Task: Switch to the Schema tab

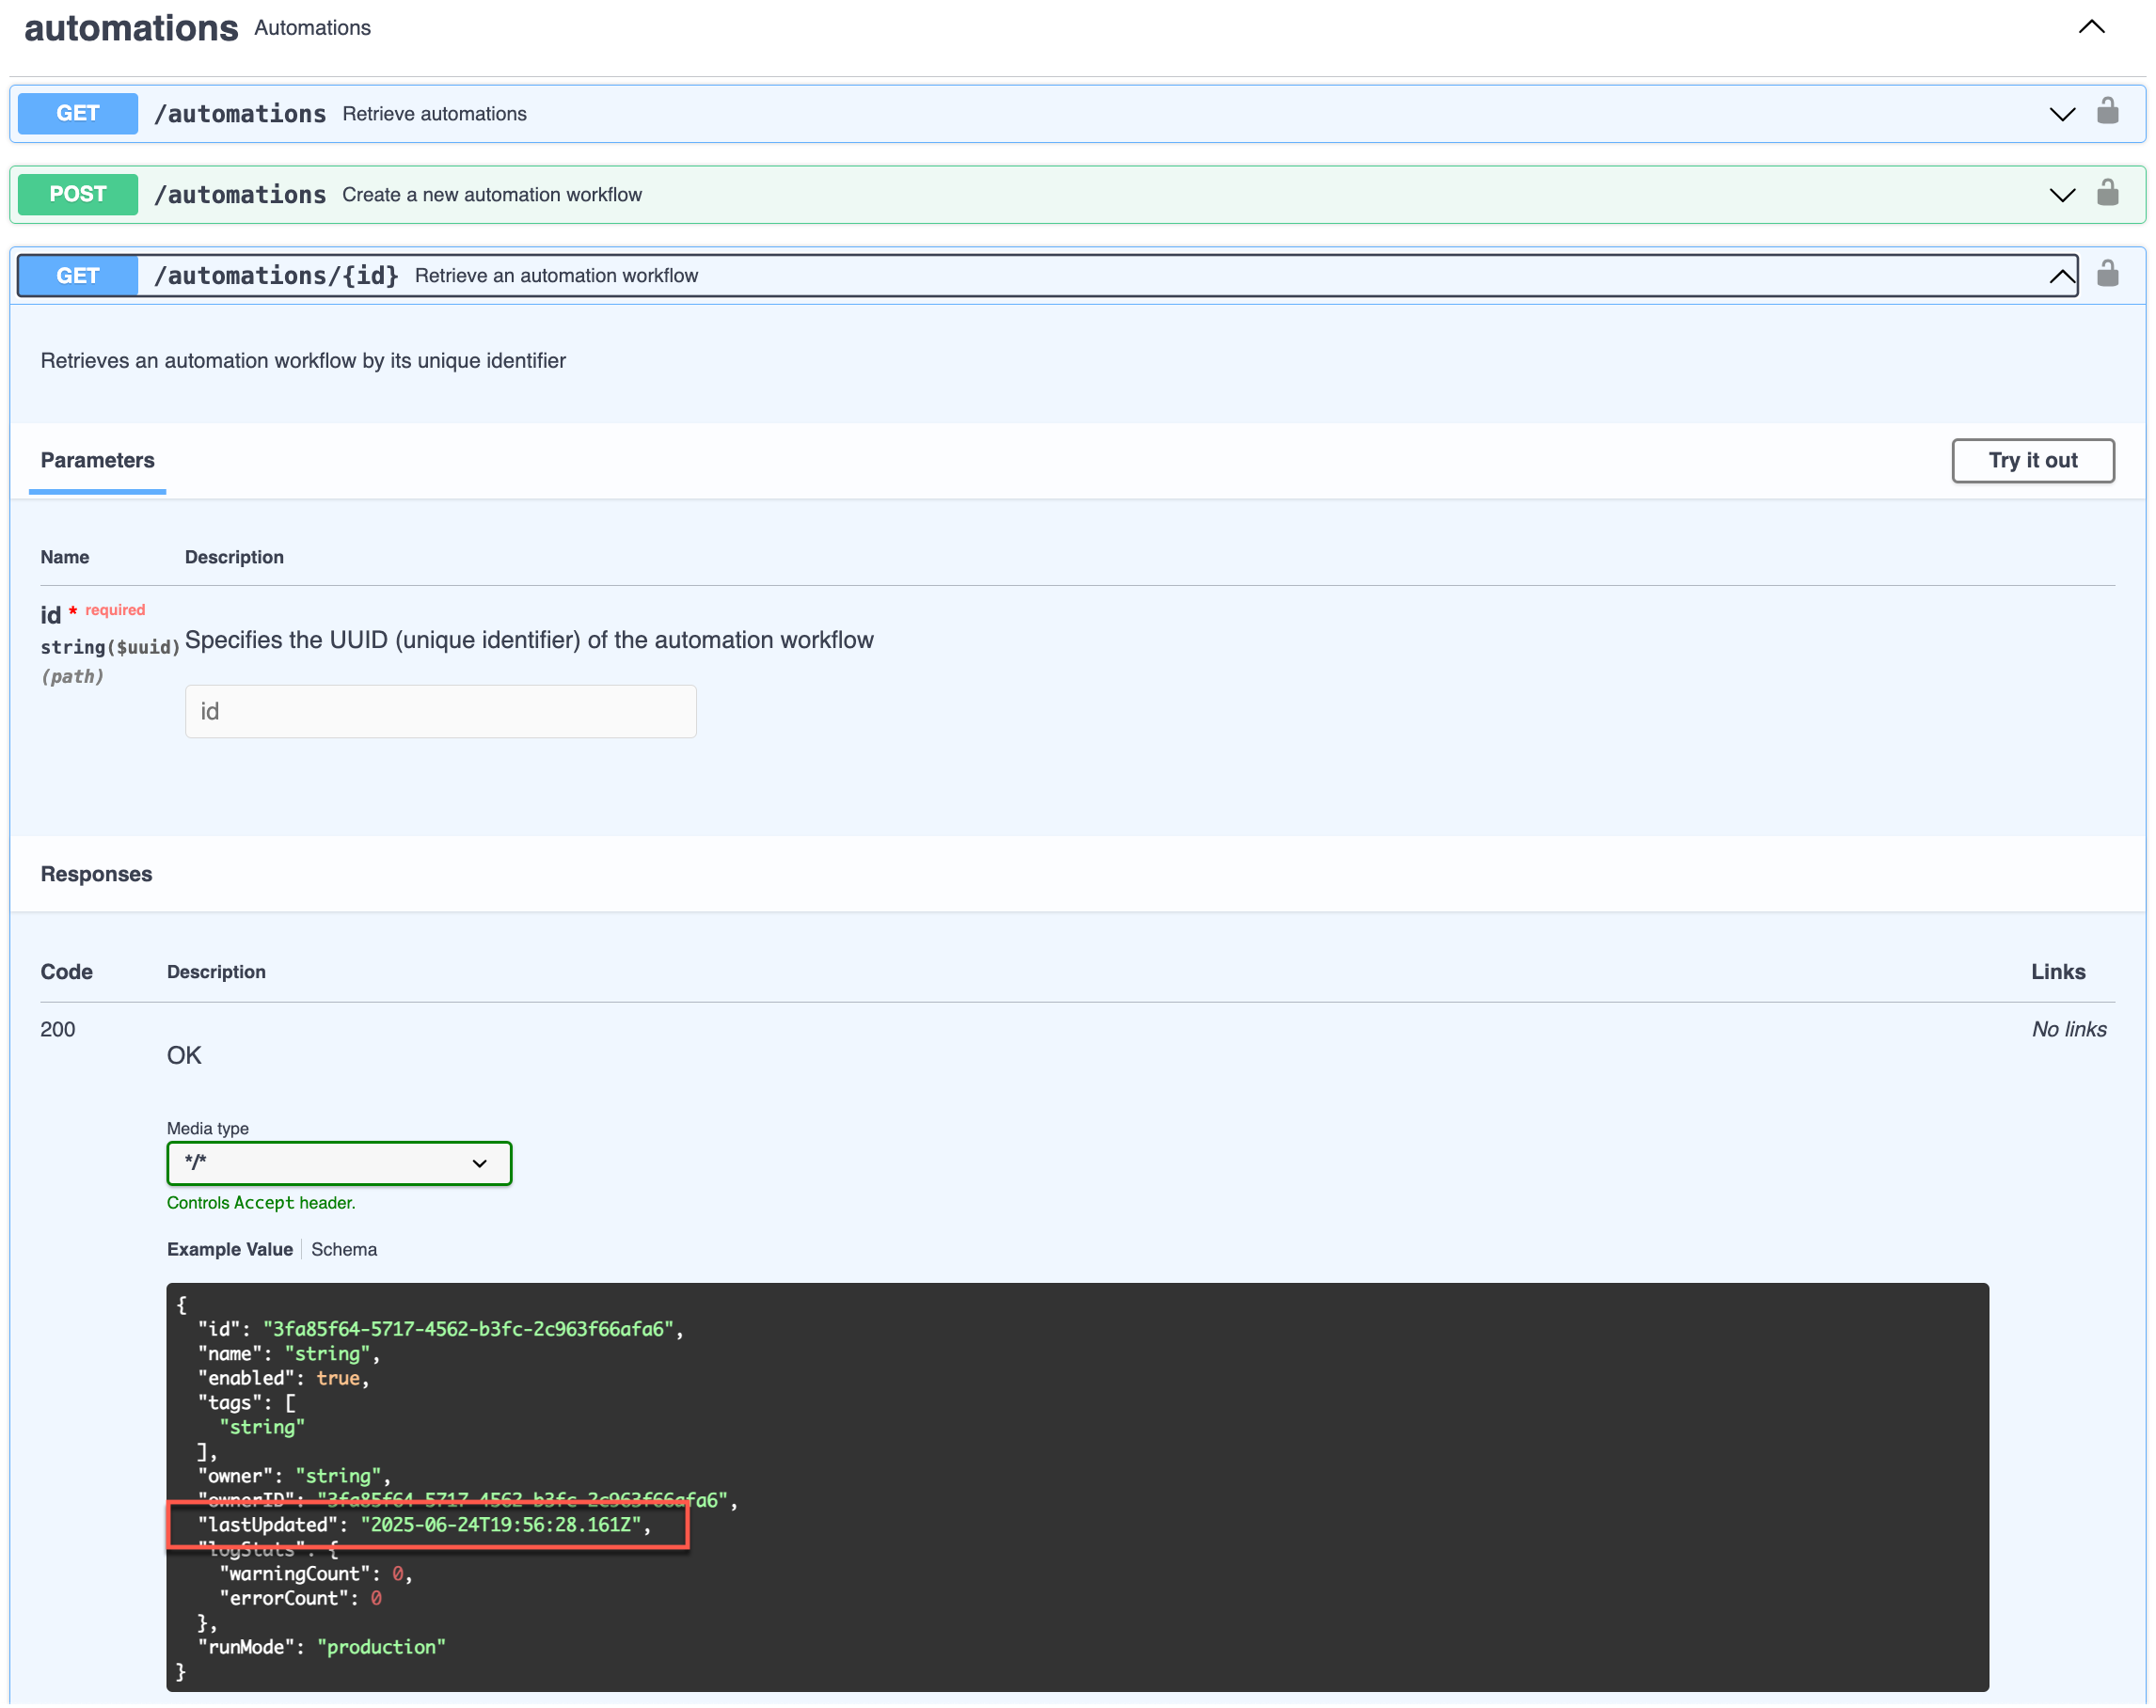Action: 344,1249
